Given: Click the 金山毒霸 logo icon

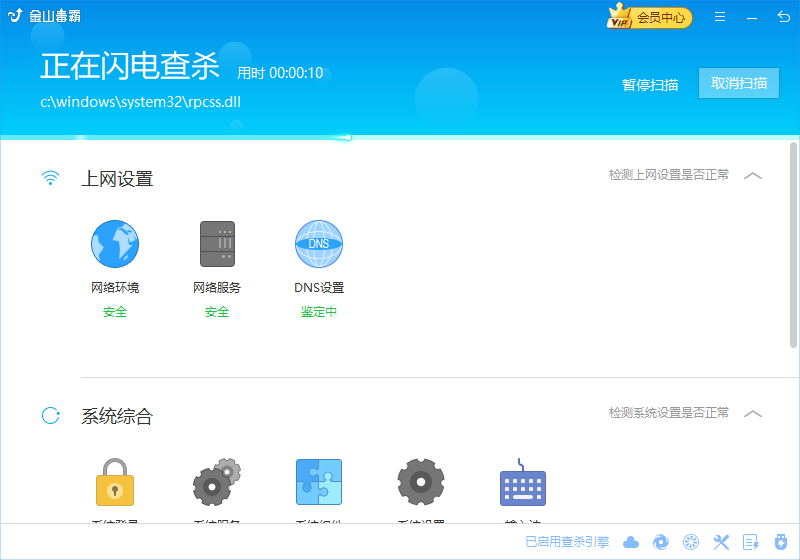Looking at the screenshot, I should tap(15, 16).
